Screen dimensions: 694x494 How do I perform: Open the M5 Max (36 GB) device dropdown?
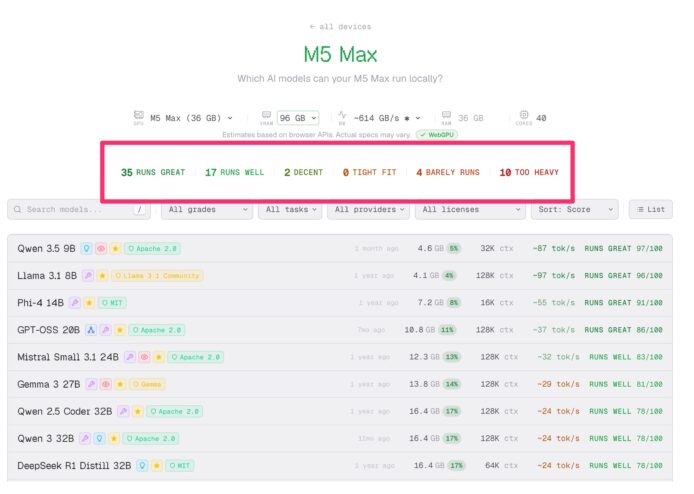pyautogui.click(x=191, y=118)
